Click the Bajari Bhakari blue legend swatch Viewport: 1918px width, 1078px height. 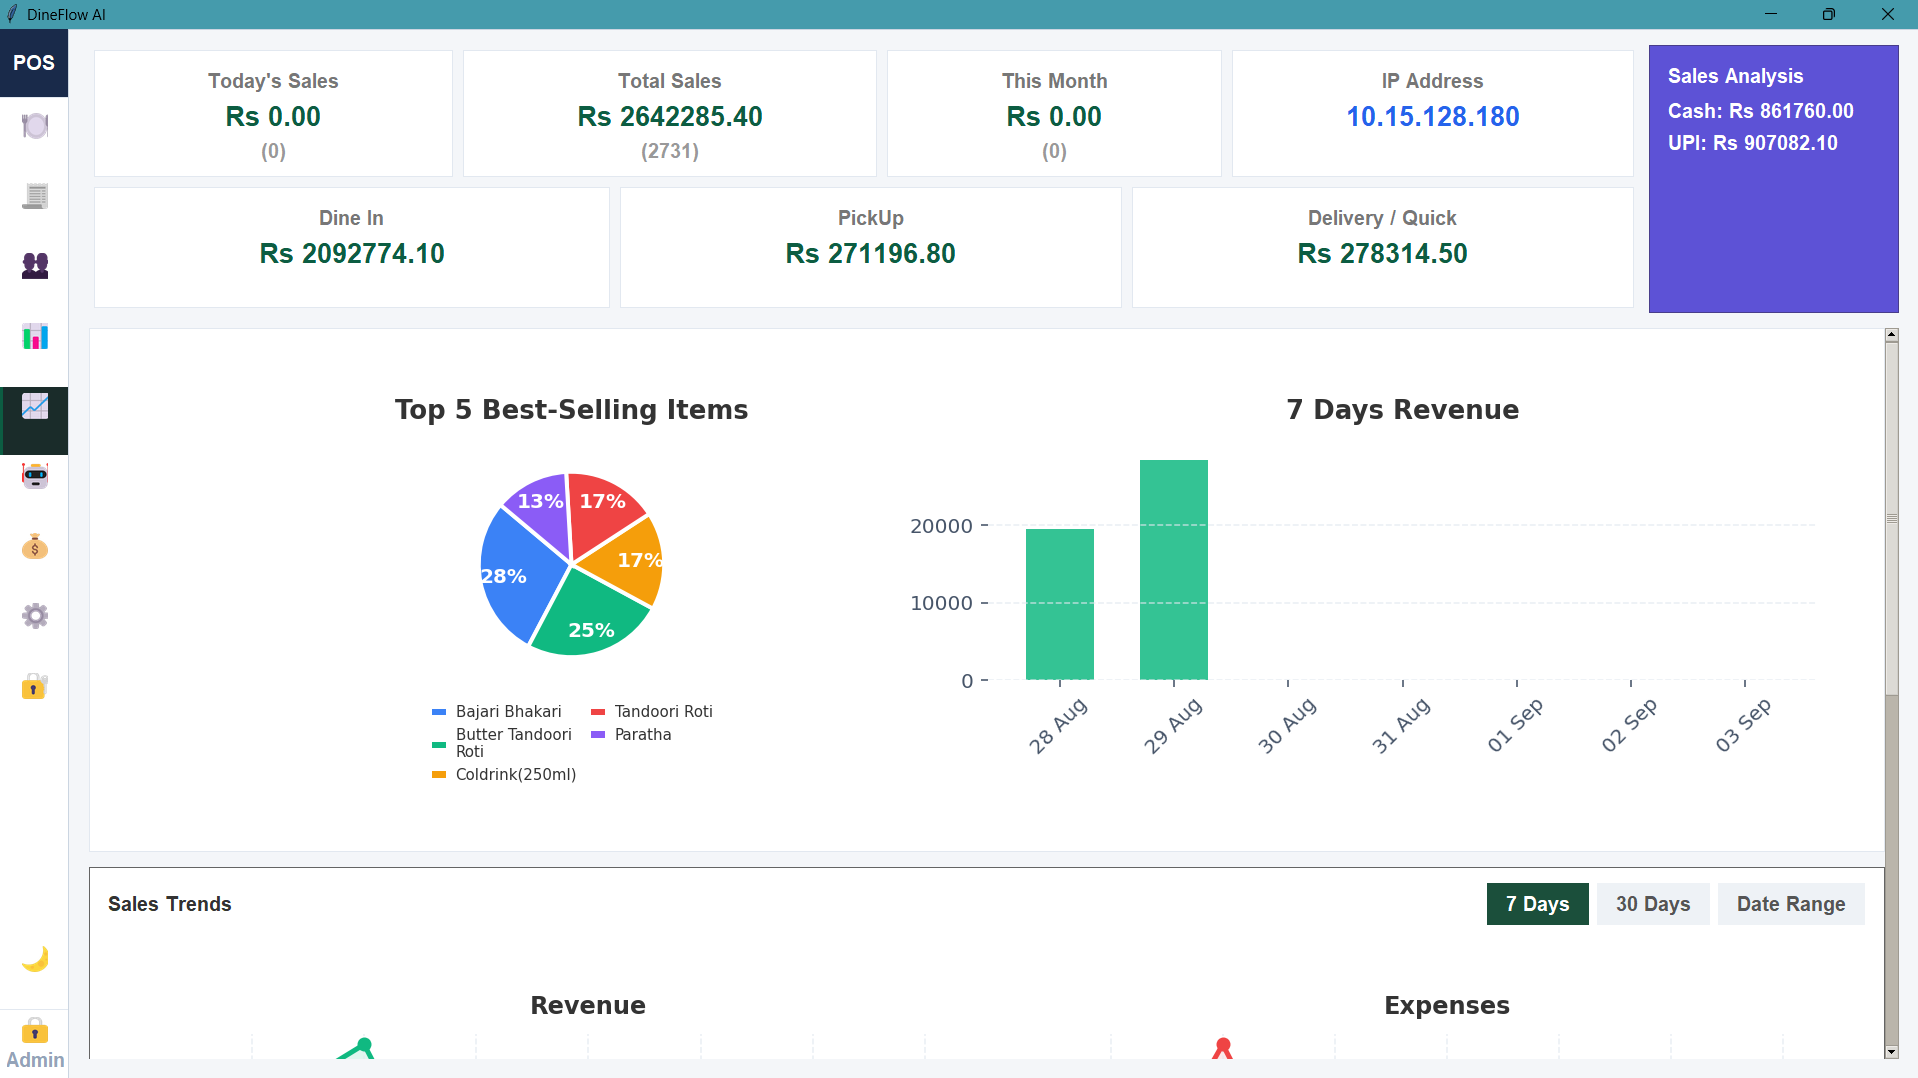click(438, 712)
